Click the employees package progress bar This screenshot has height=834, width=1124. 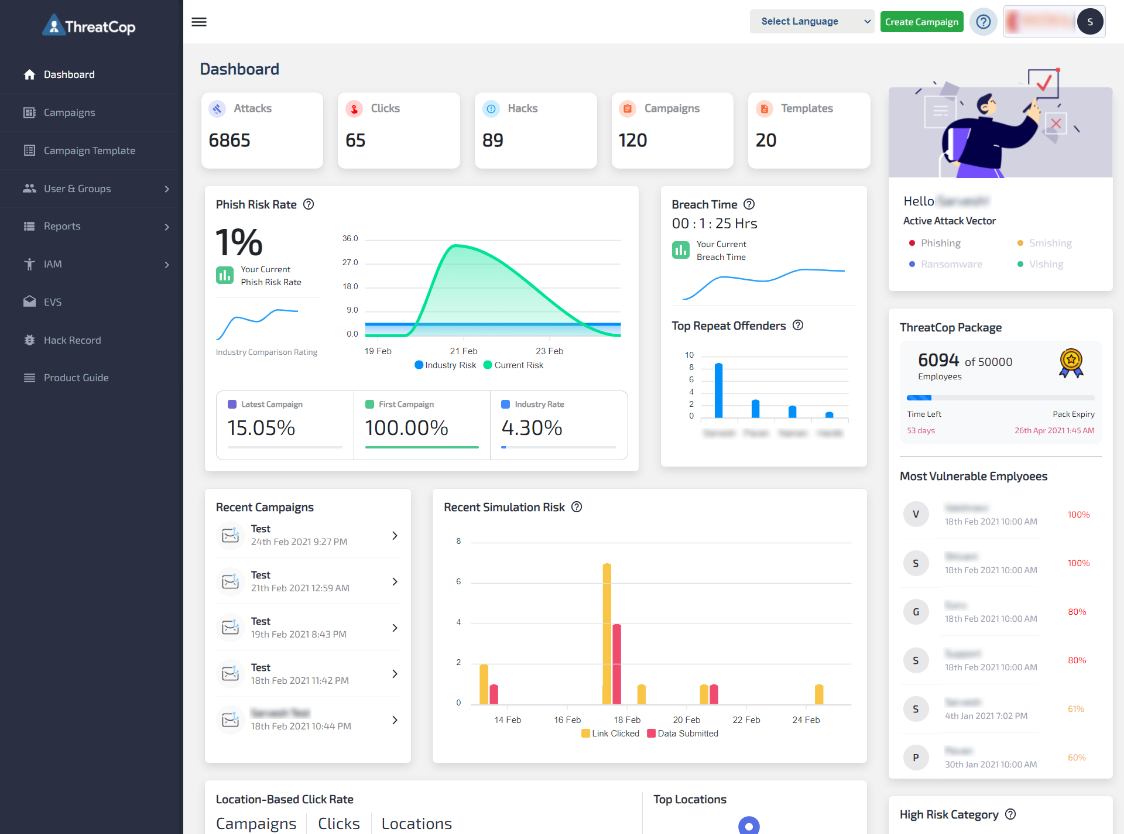point(1000,397)
